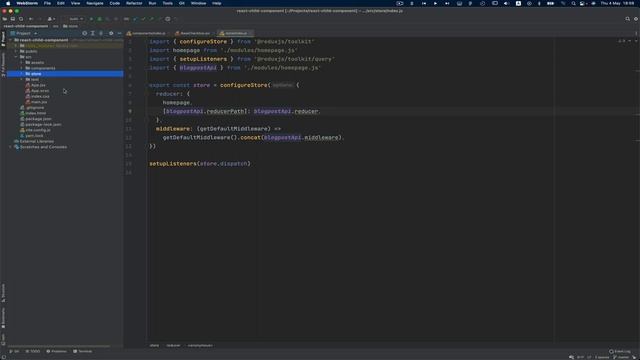Open the Bookmarks side tool button
The image size is (640, 360).
[x=3, y=318]
